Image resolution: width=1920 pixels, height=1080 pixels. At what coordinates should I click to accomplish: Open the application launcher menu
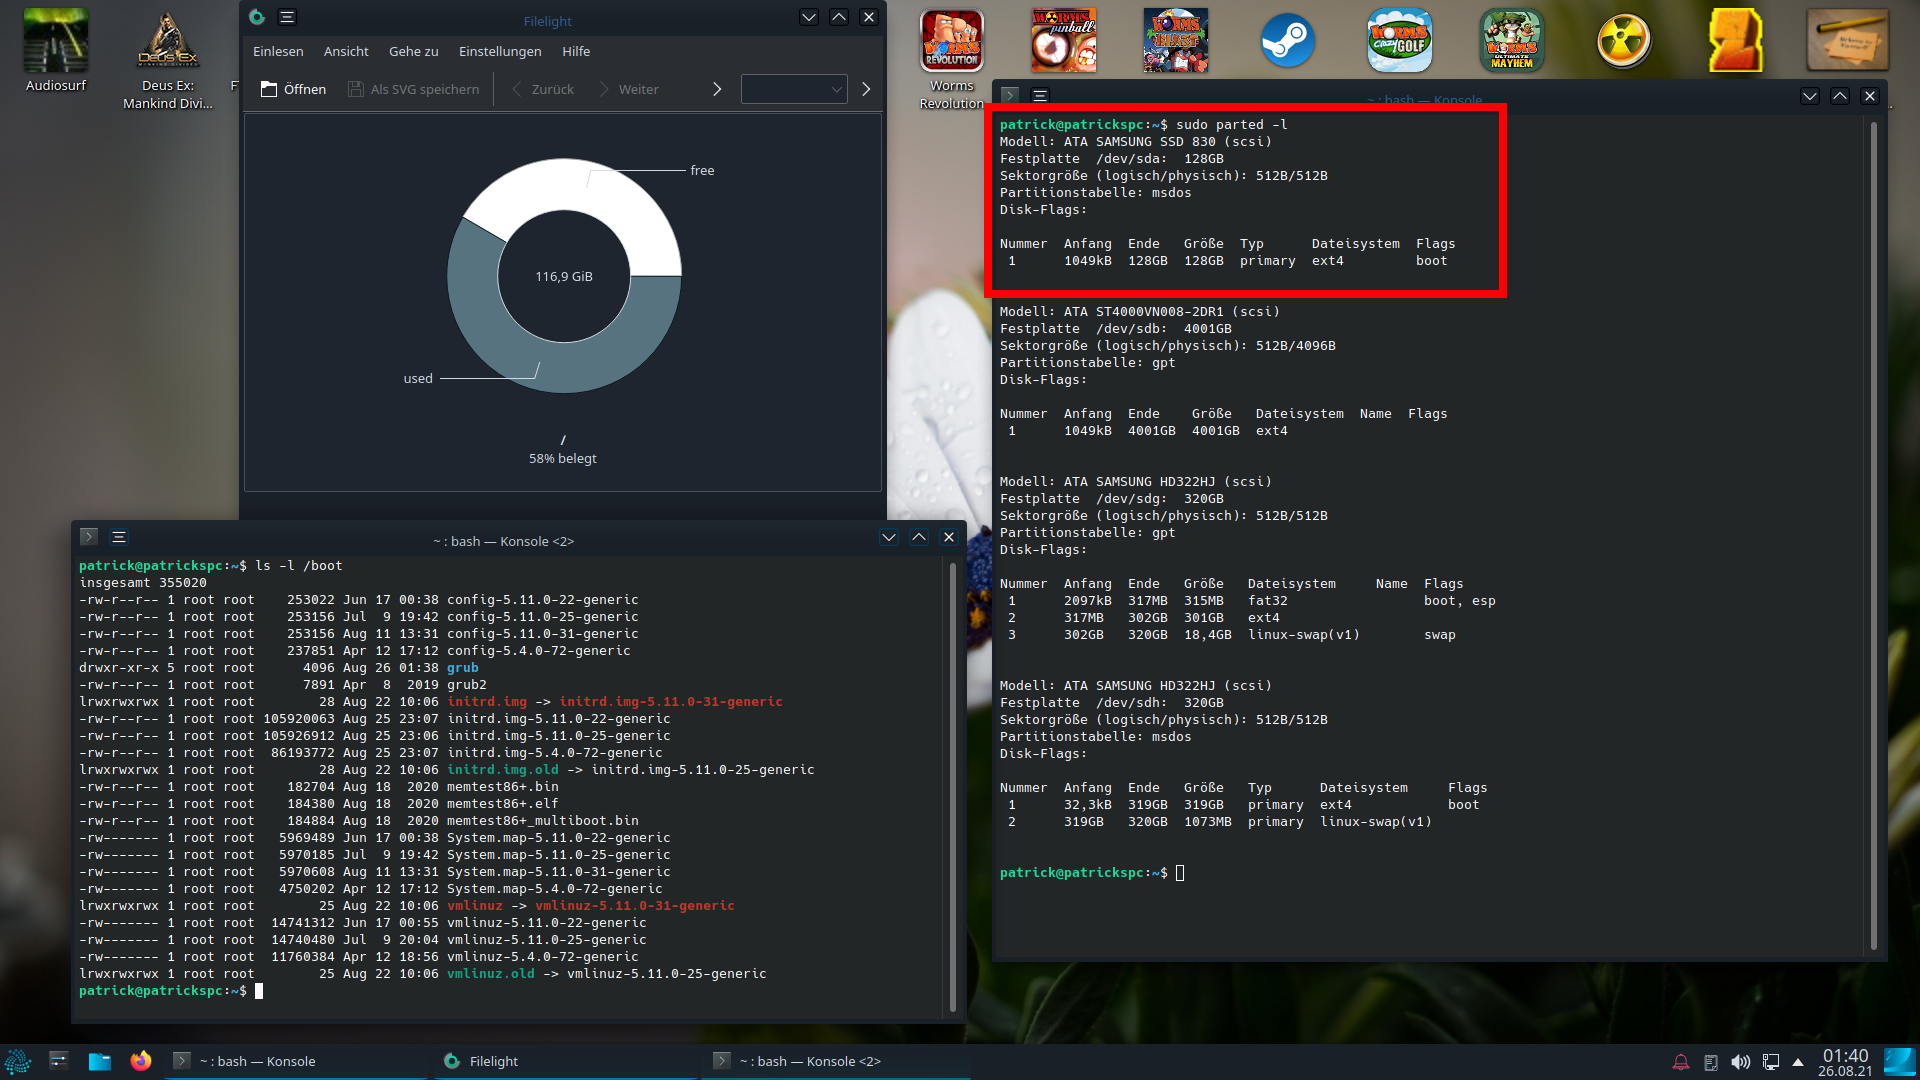[x=18, y=1061]
